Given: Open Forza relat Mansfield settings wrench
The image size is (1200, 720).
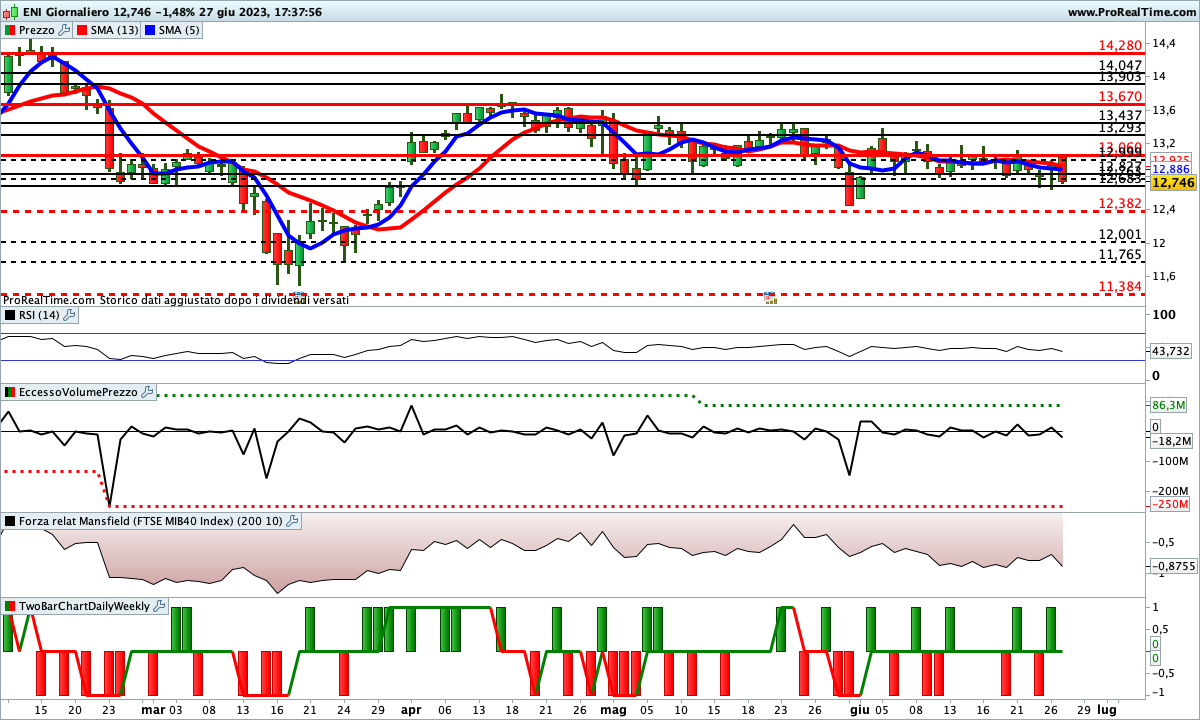Looking at the screenshot, I should point(292,521).
